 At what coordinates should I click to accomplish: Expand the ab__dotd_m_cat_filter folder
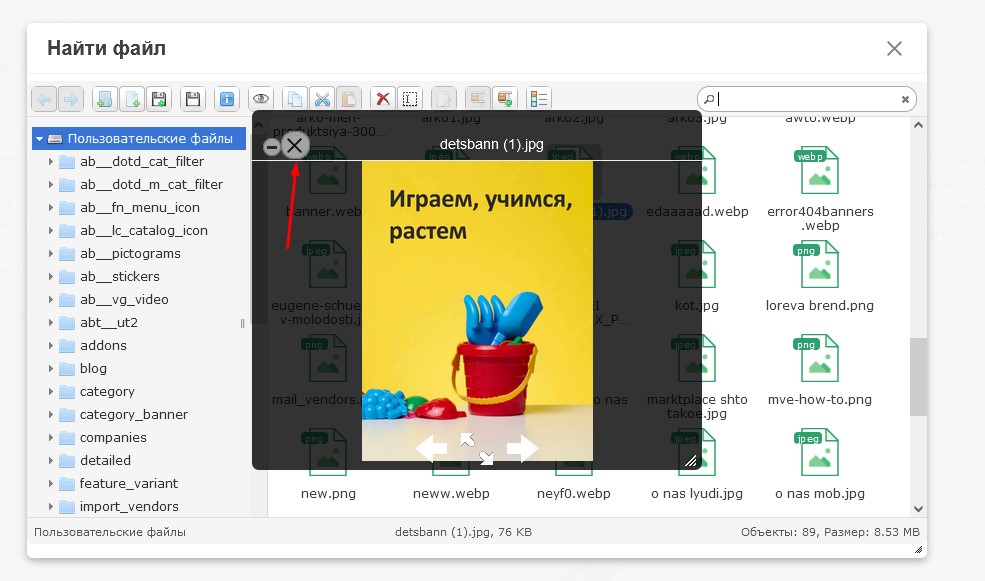tap(51, 185)
